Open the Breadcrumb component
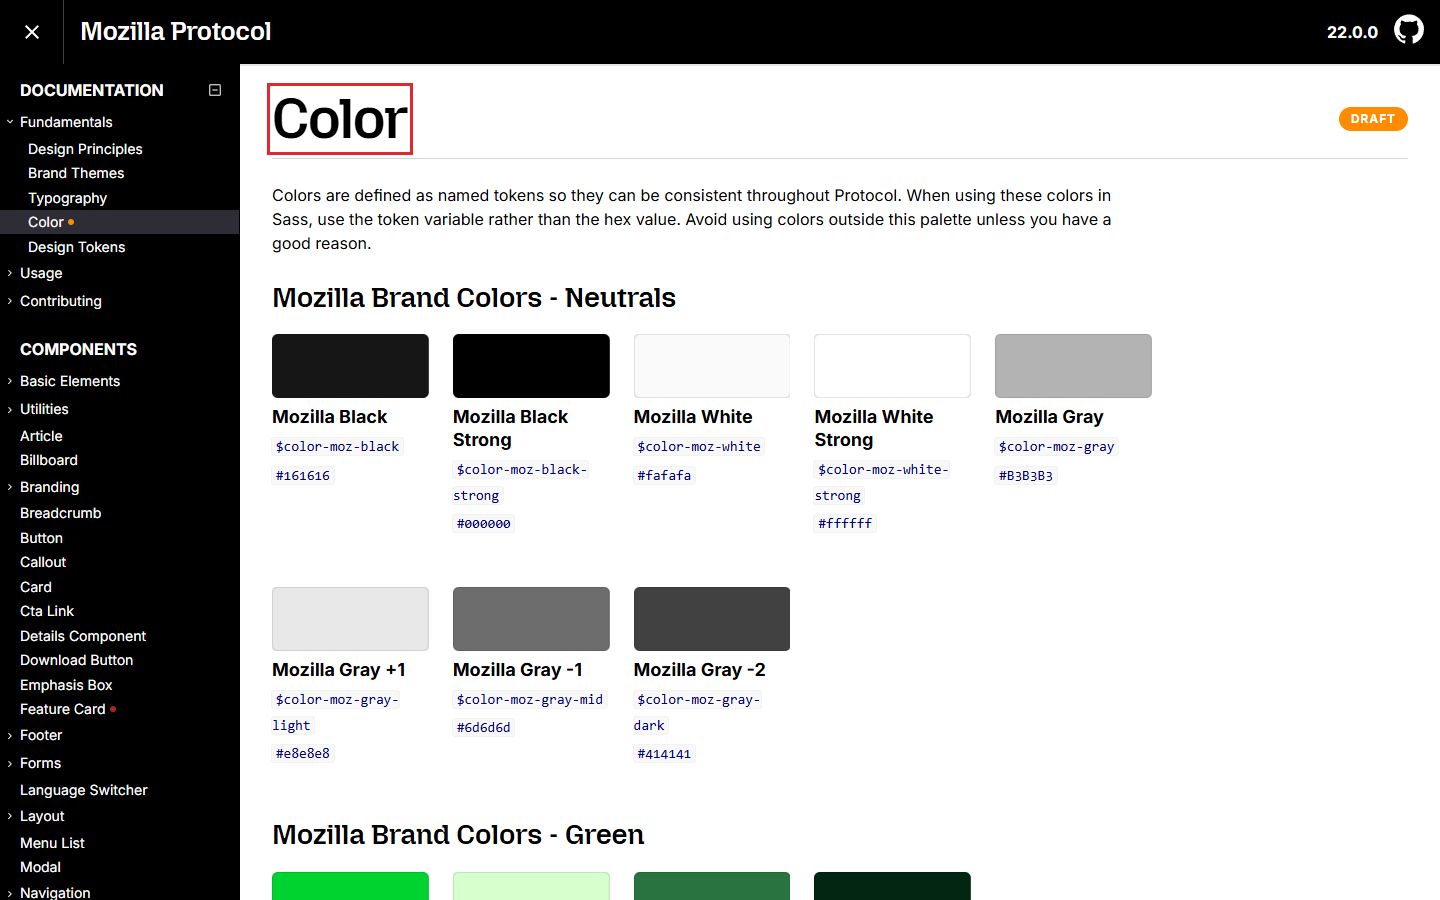 point(60,513)
